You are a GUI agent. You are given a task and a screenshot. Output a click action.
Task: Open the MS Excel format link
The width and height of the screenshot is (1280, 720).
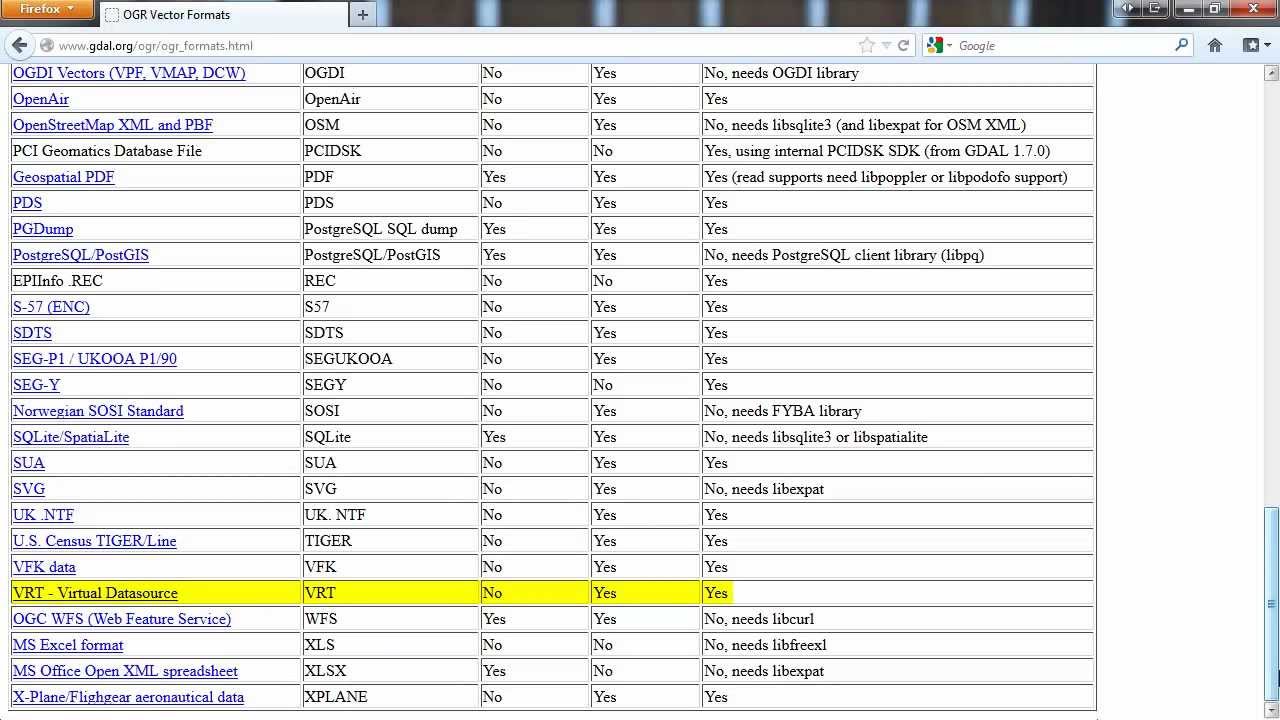pyautogui.click(x=68, y=645)
